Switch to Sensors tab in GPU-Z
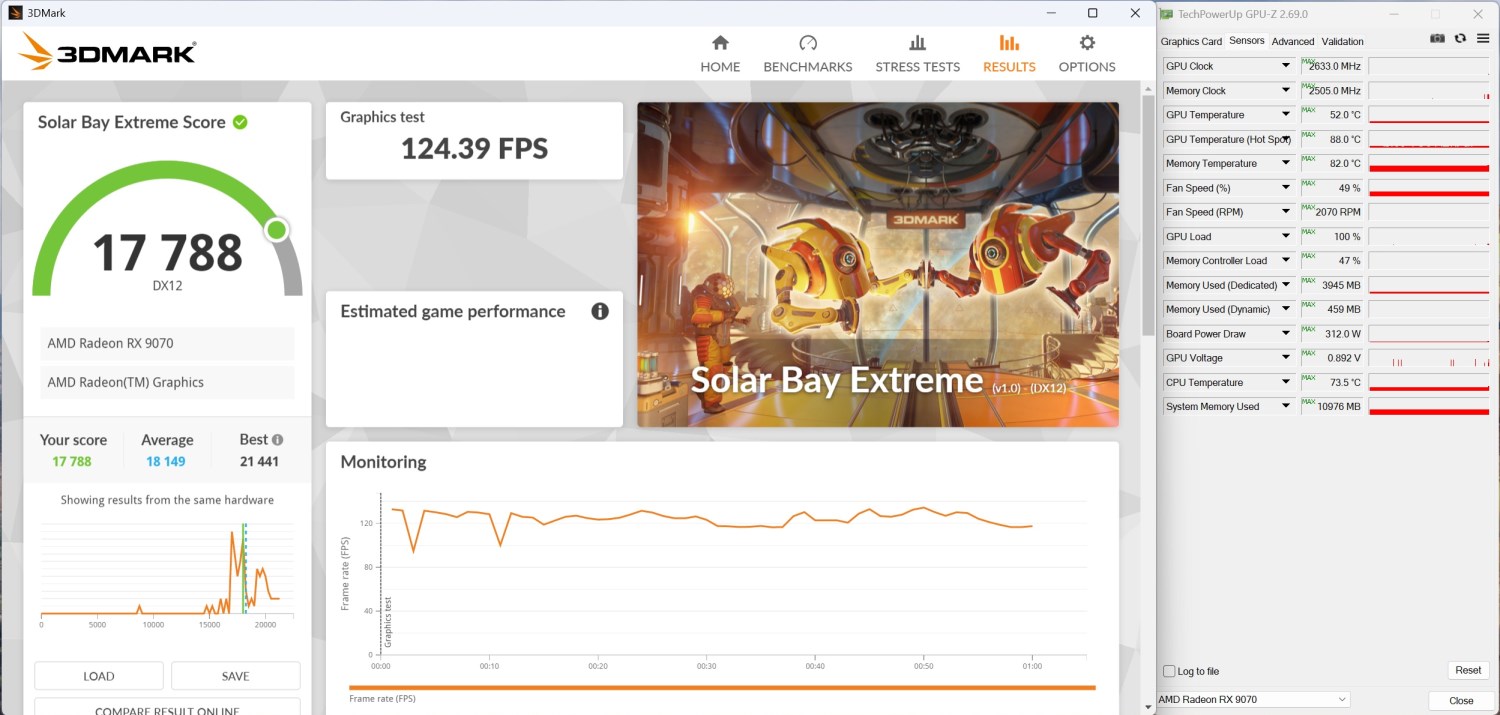The image size is (1500, 715). pyautogui.click(x=1247, y=41)
